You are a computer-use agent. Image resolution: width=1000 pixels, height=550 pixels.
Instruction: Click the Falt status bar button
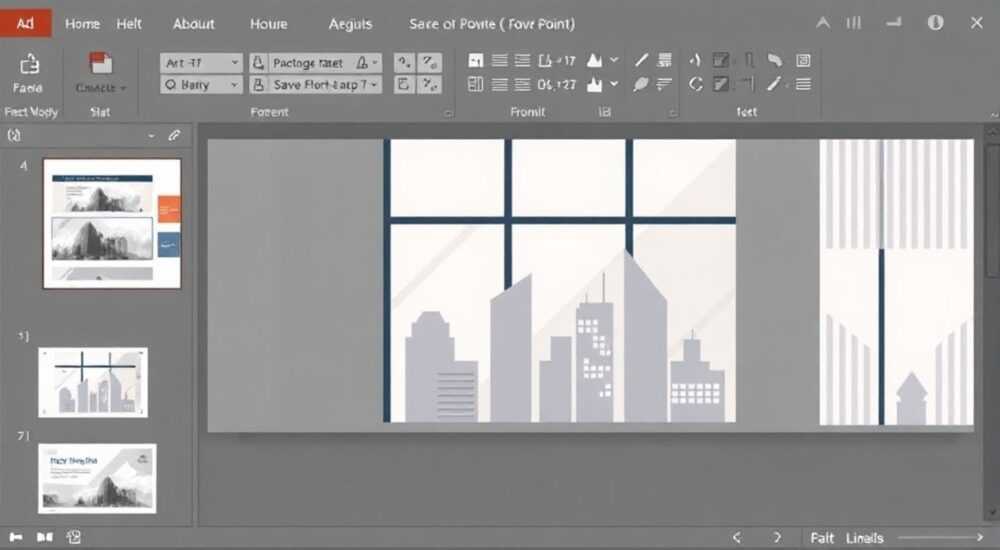click(822, 538)
